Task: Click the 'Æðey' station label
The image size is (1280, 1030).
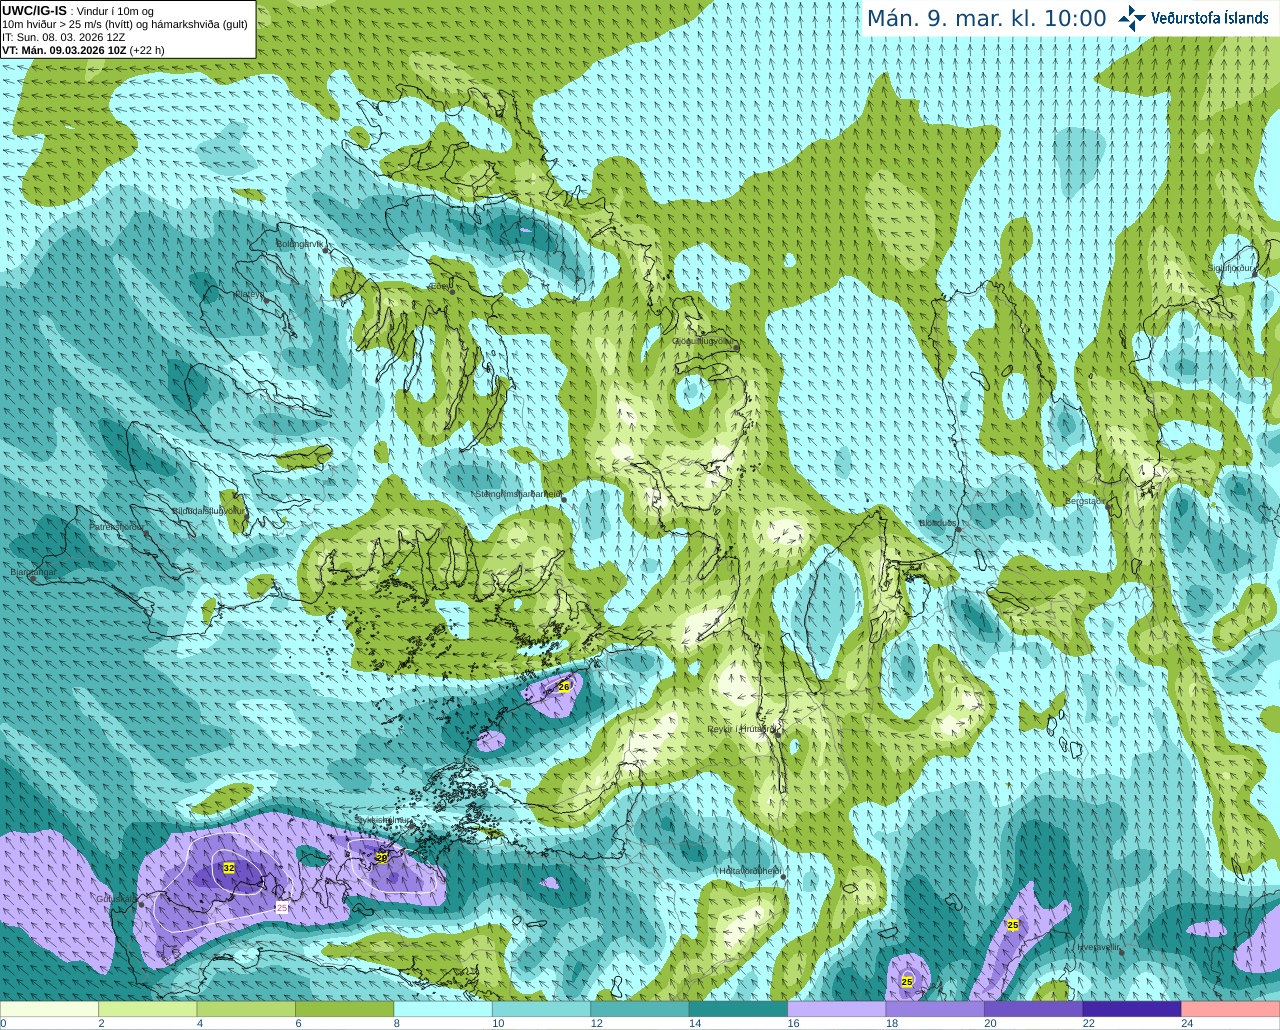Action: pos(438,286)
